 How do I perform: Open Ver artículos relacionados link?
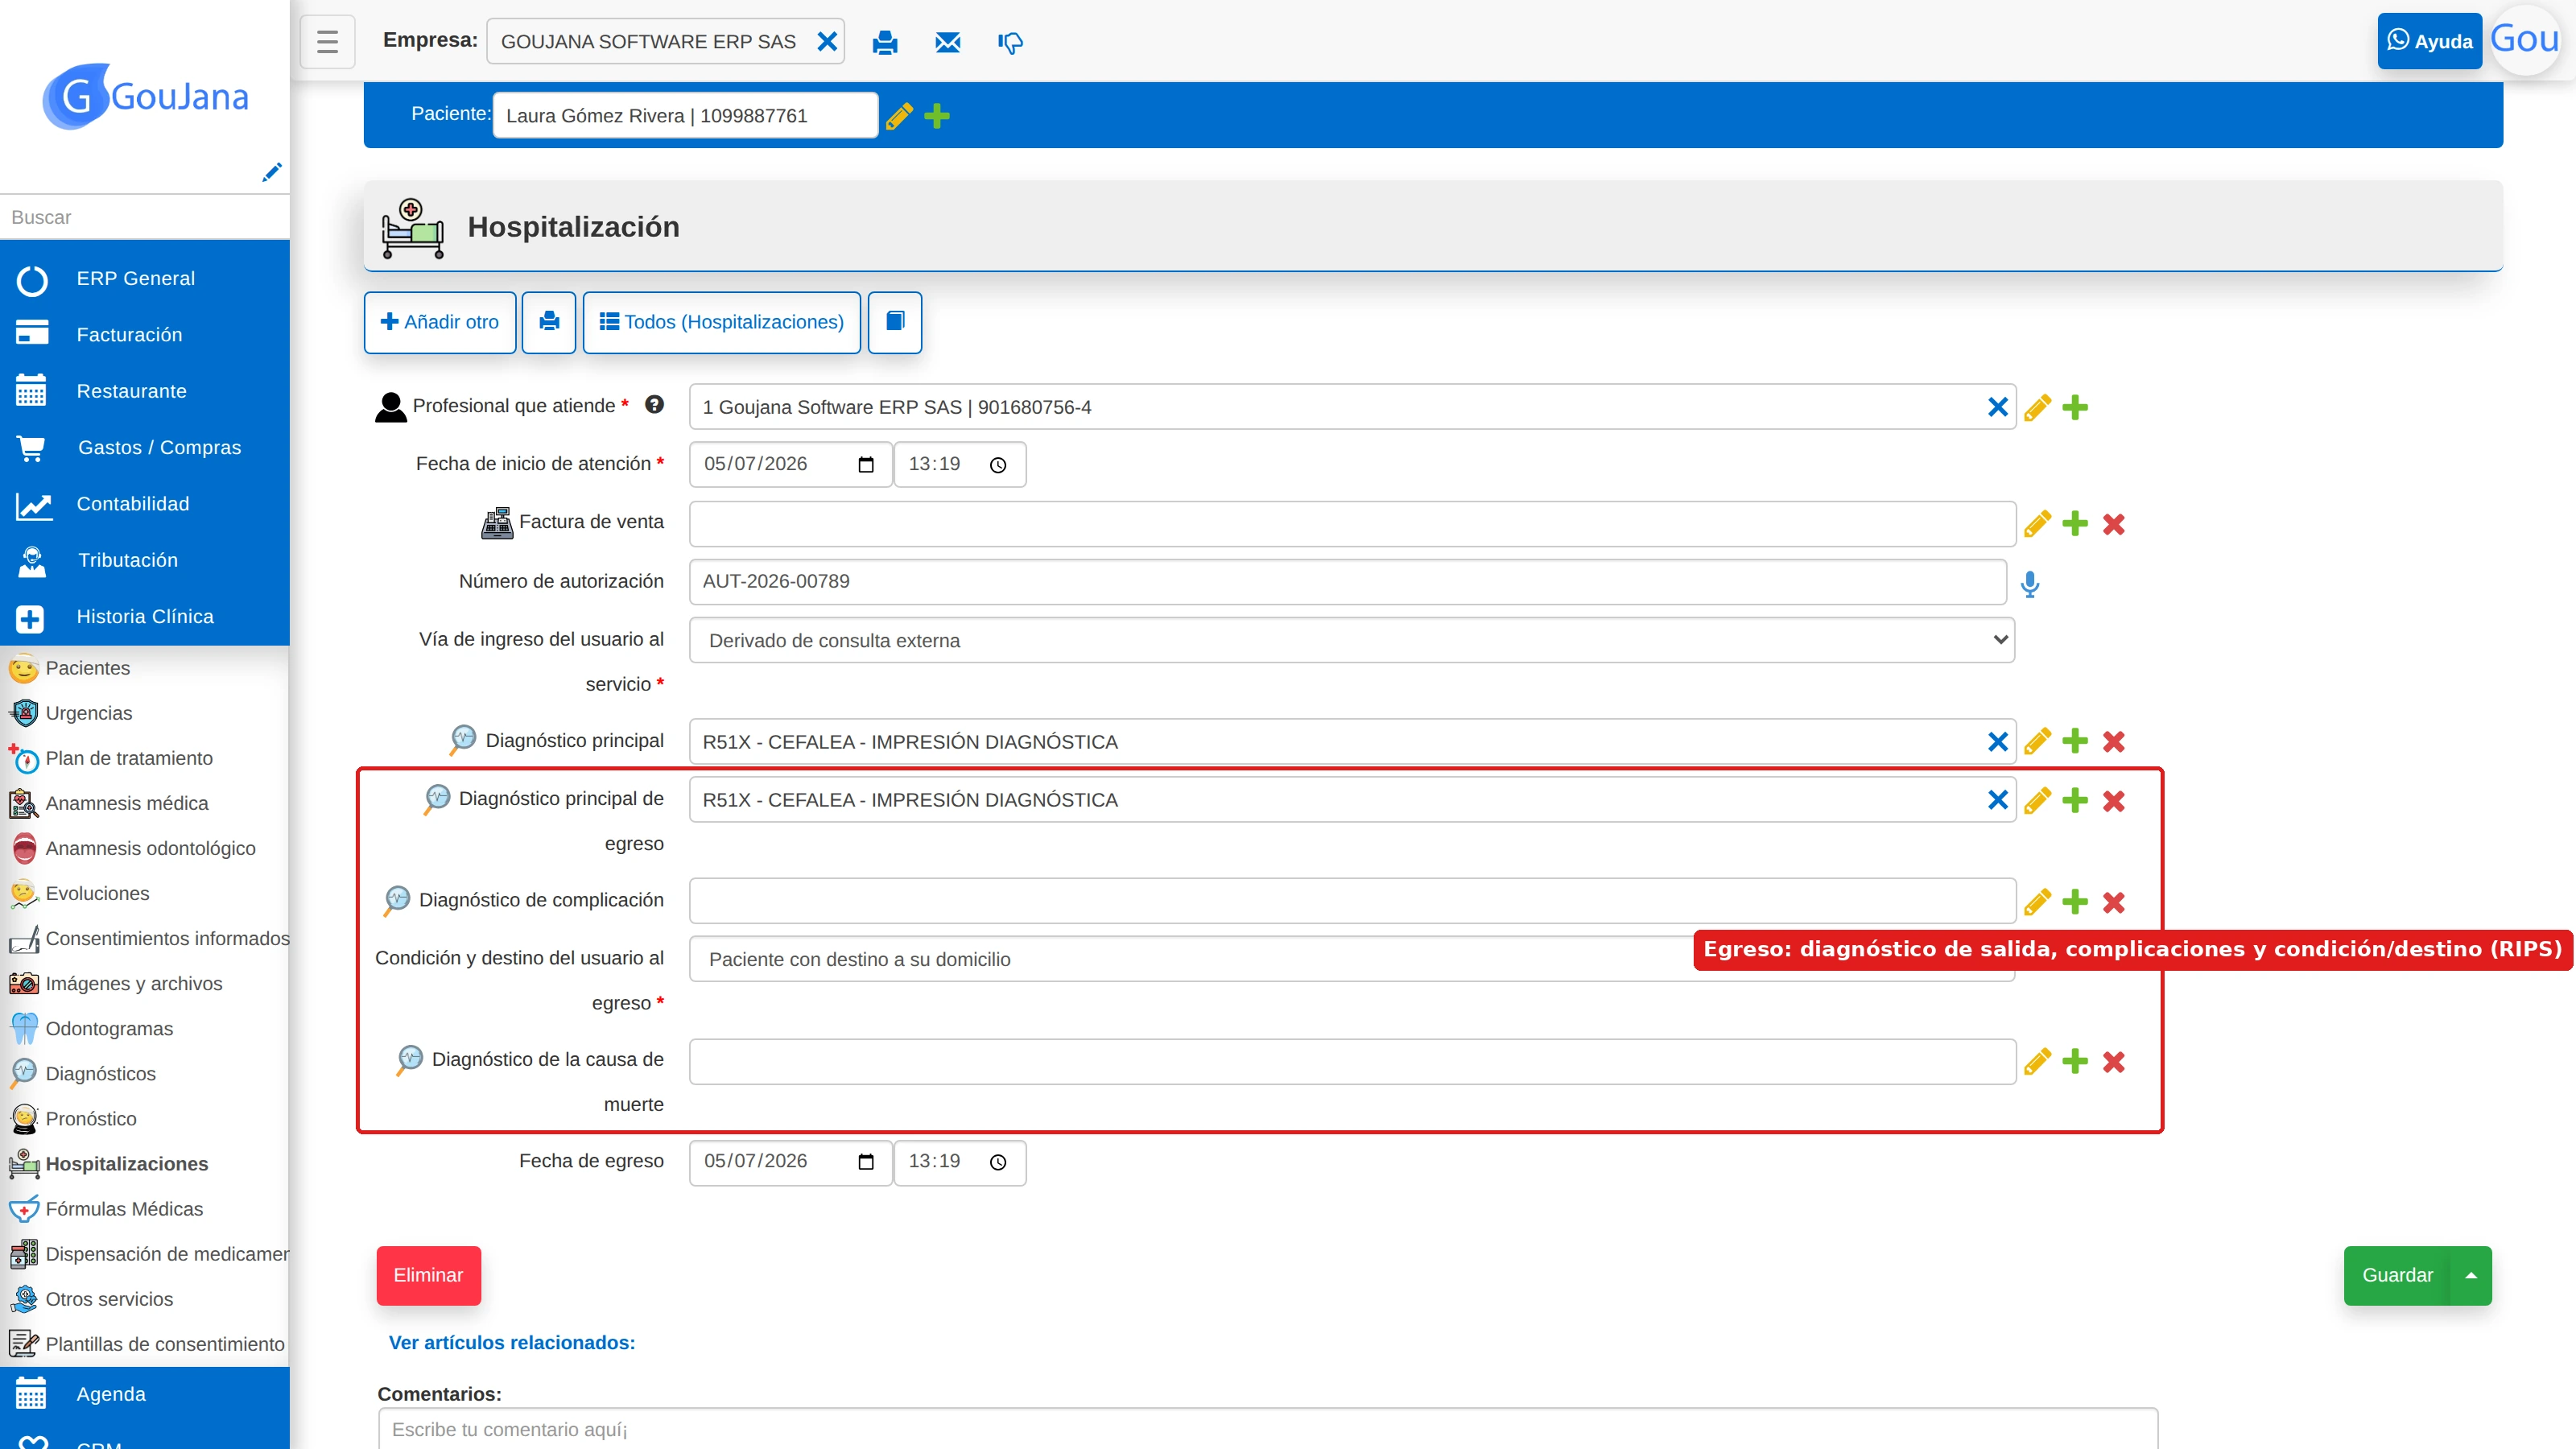[511, 1342]
